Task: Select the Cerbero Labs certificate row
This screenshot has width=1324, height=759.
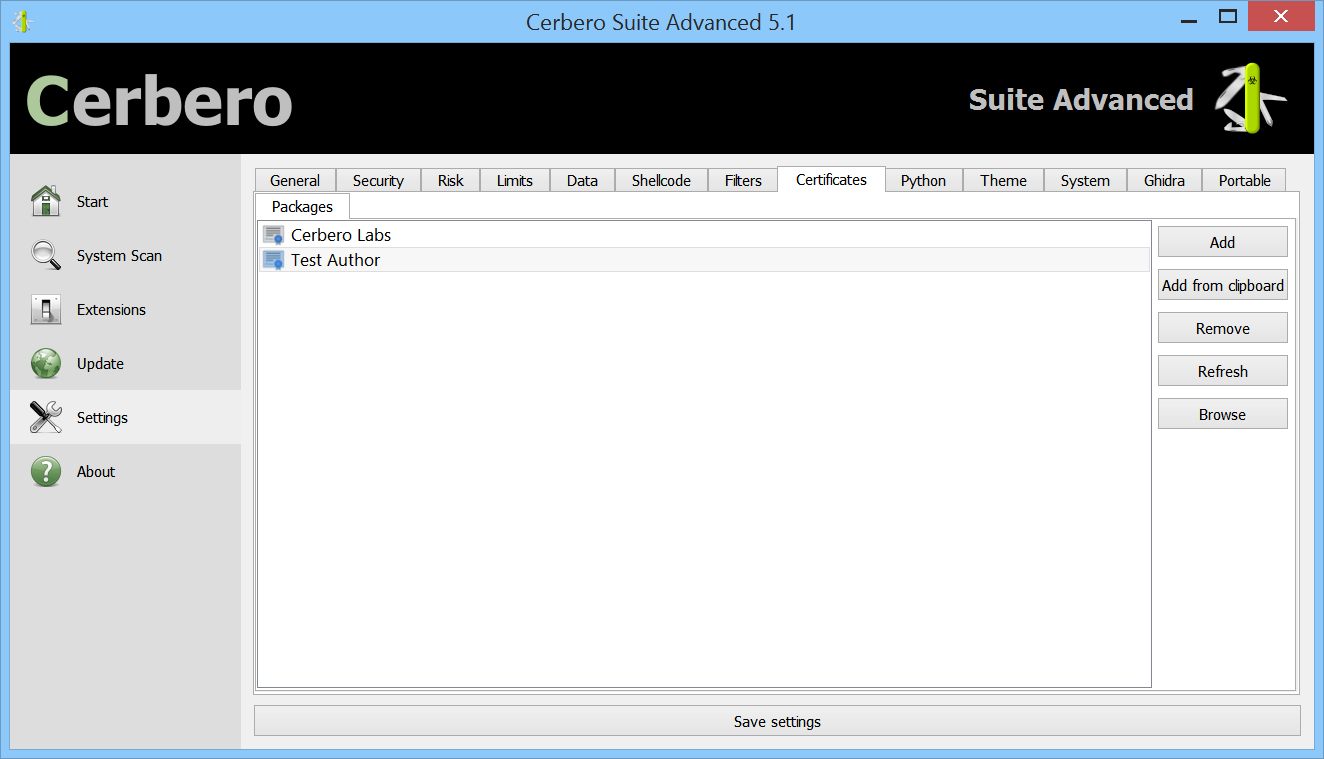Action: (704, 235)
